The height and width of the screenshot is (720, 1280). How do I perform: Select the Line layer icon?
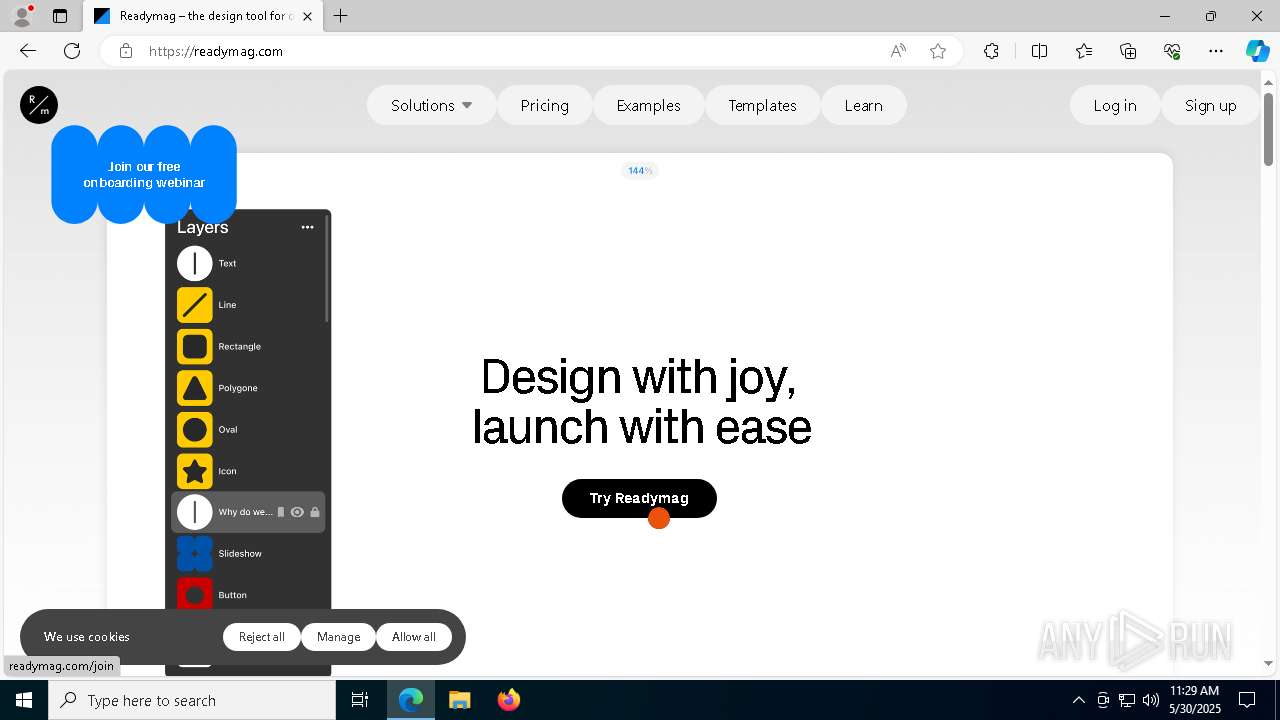click(x=195, y=305)
